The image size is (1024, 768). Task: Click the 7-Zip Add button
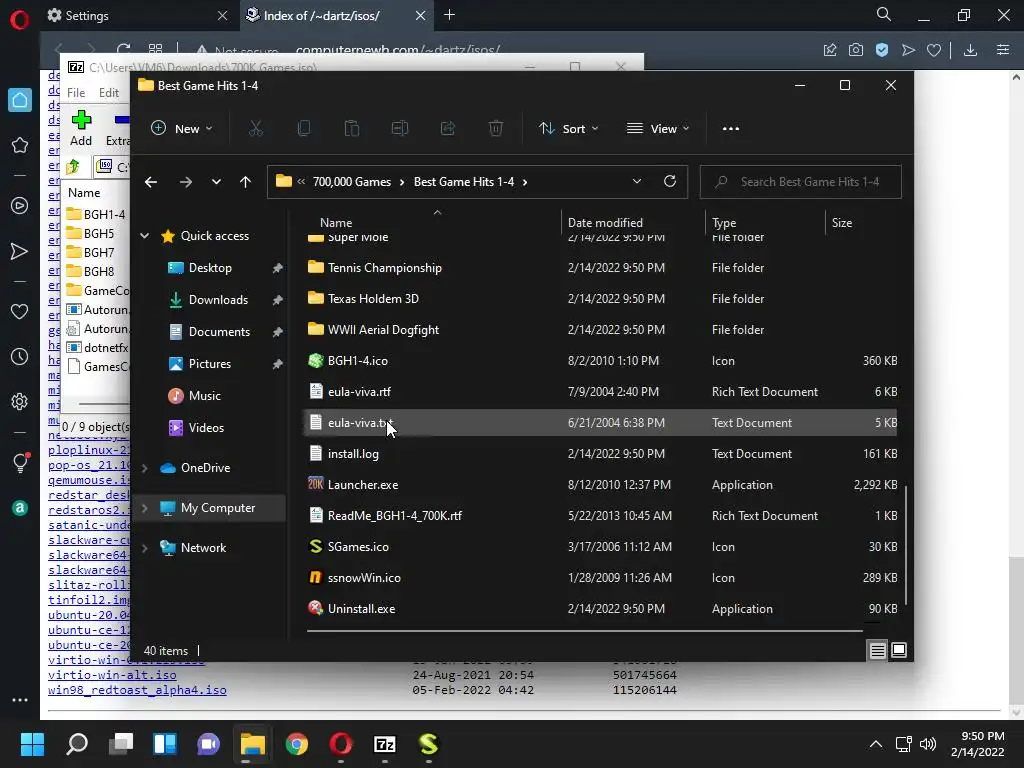[x=81, y=128]
